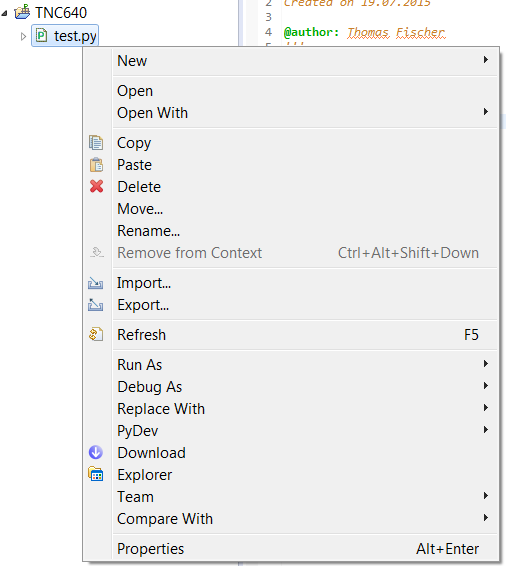Image resolution: width=506 pixels, height=566 pixels.
Task: Click the Import tray icon
Action: [x=96, y=283]
